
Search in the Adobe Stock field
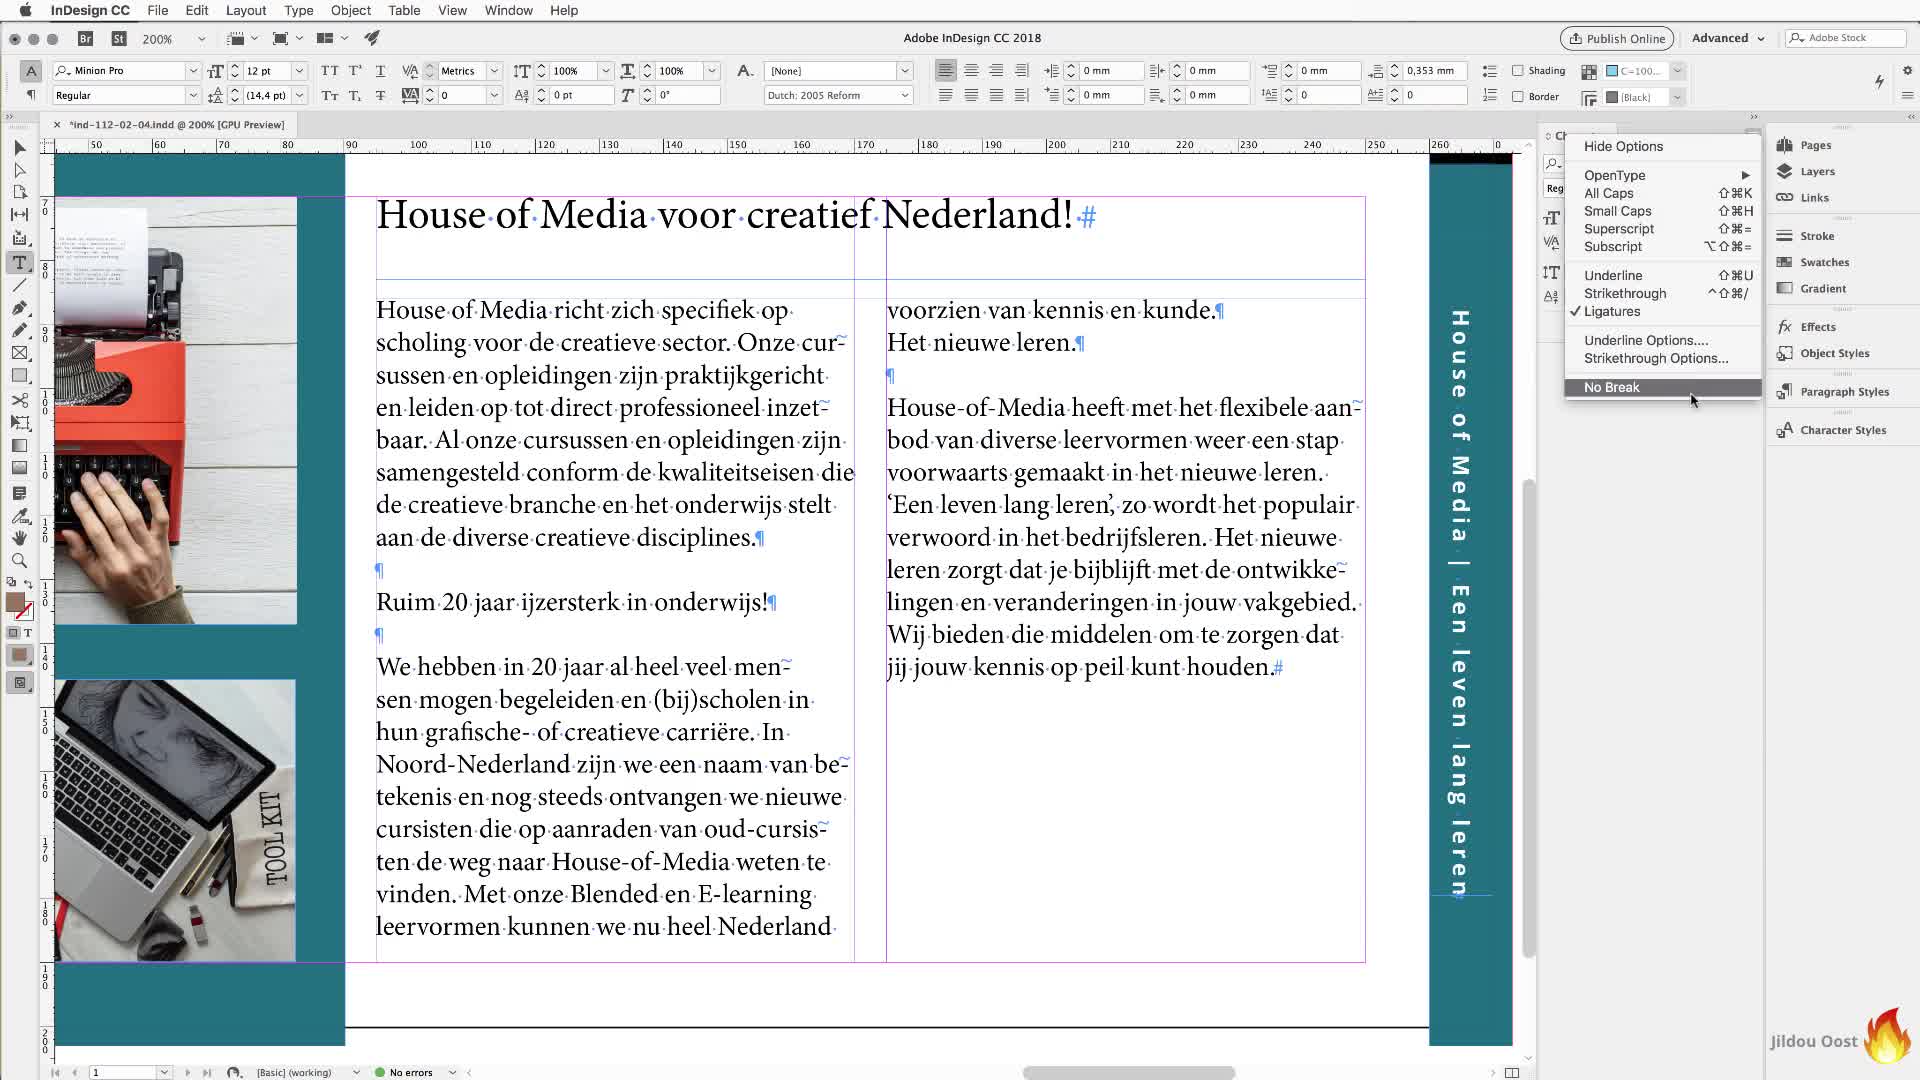[x=1845, y=38]
